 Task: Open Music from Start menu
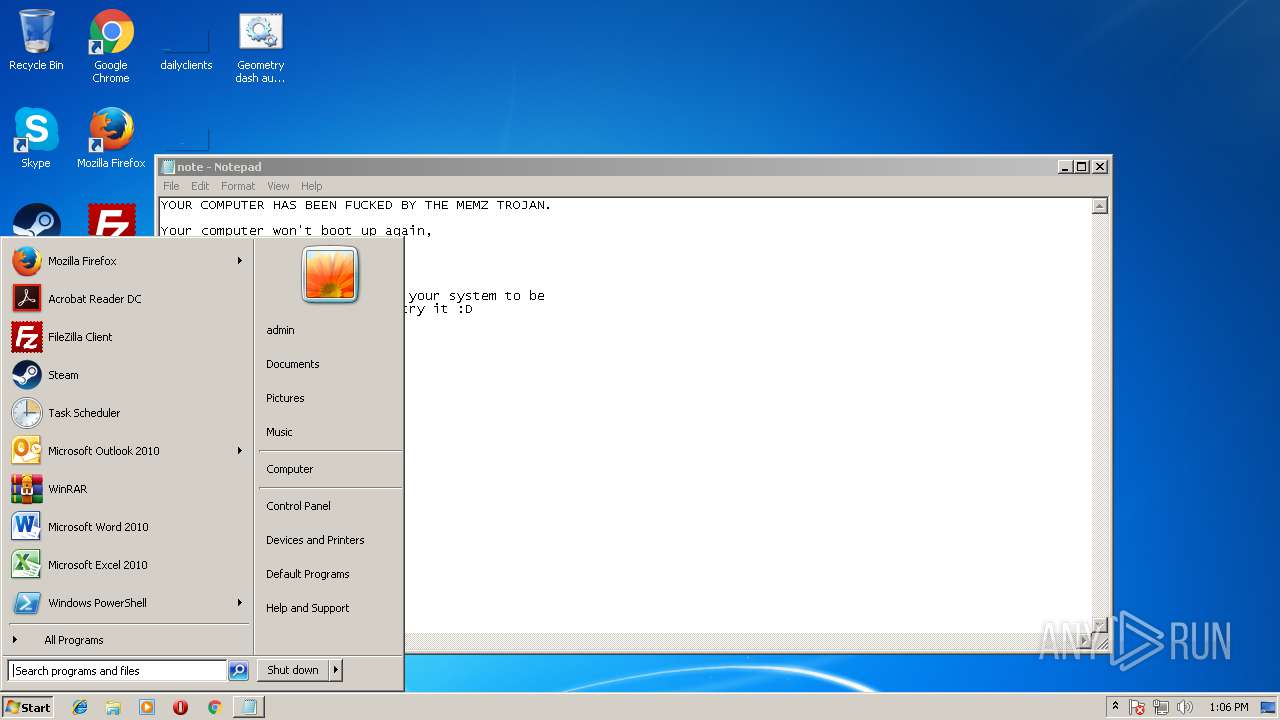[x=330, y=432]
